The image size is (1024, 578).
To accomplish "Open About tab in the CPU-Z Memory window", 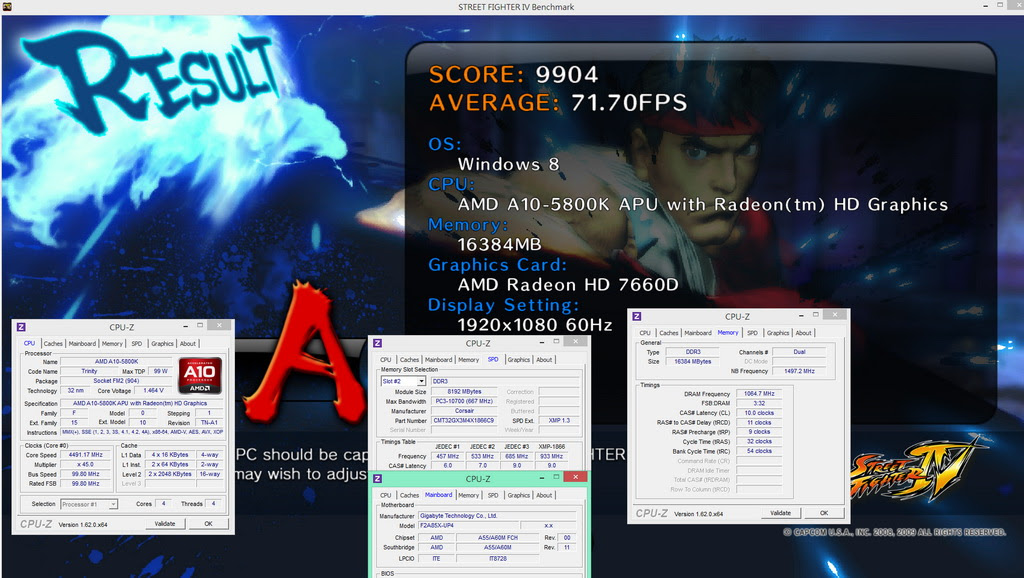I will point(803,333).
